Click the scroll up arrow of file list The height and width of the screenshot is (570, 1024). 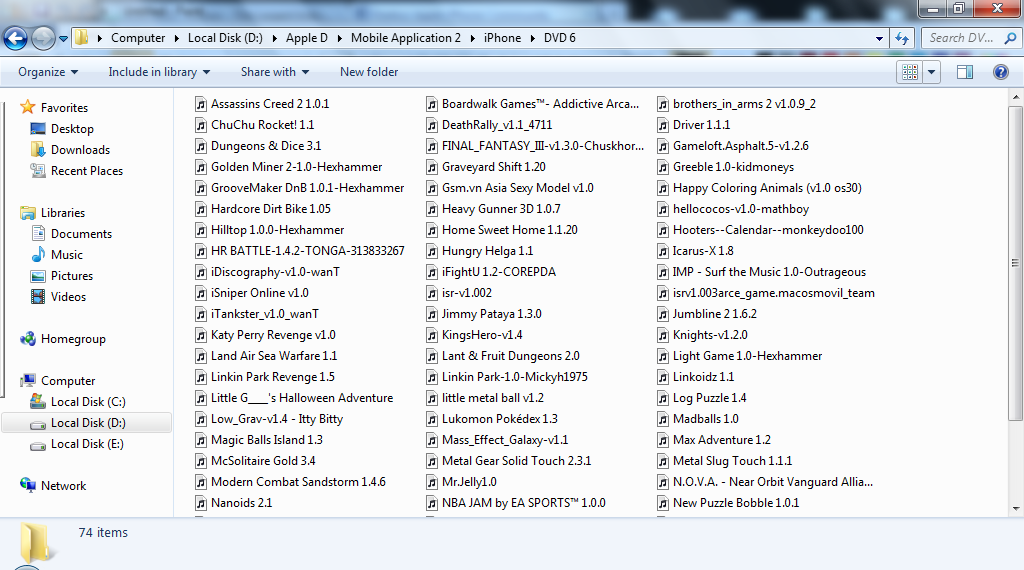pos(1016,97)
